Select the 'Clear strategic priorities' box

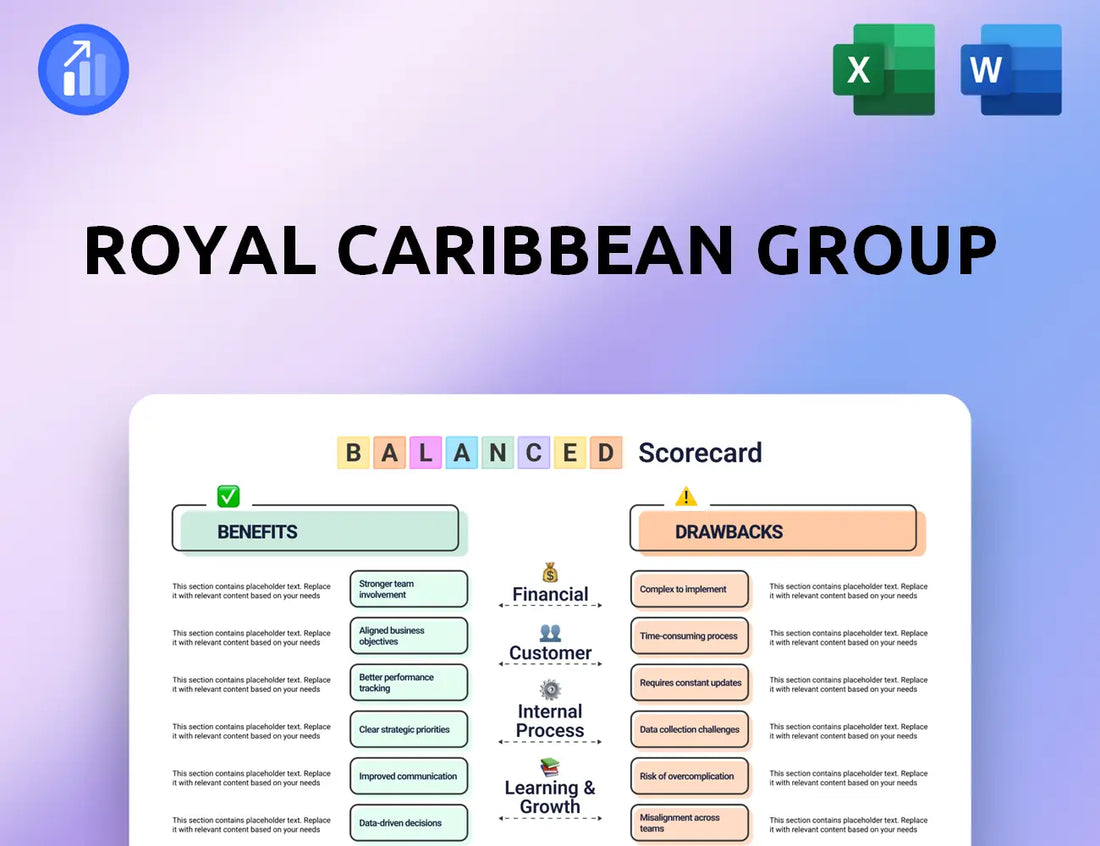[x=409, y=730]
